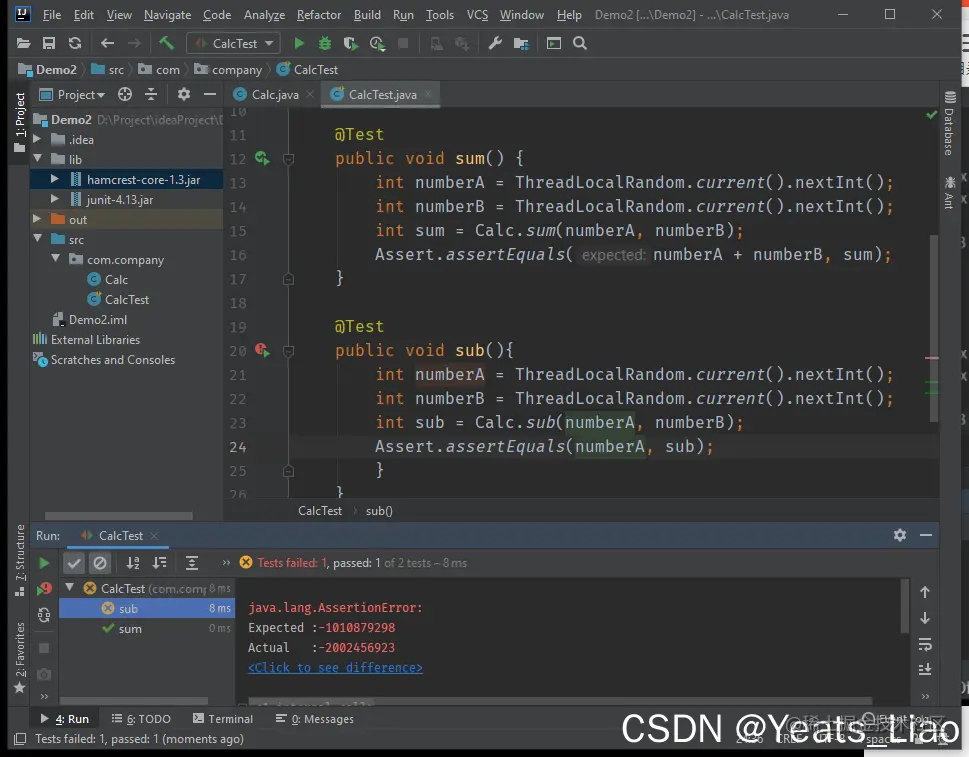
Task: Run CalcTest with the green play toolbar icon
Action: click(x=299, y=43)
